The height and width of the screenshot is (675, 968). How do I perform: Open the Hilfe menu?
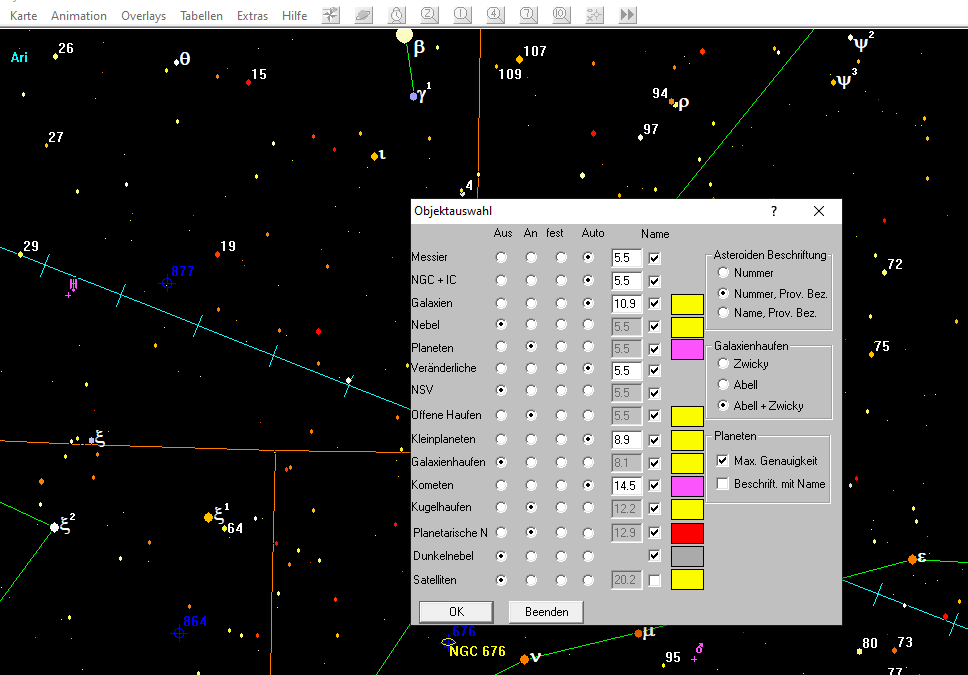pos(294,16)
